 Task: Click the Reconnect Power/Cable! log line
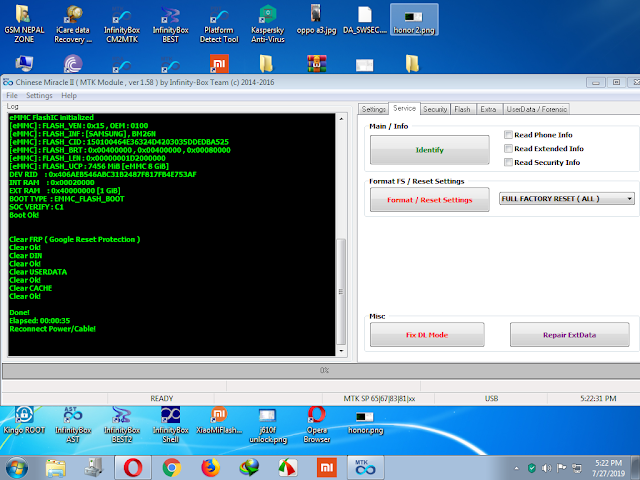(52, 329)
